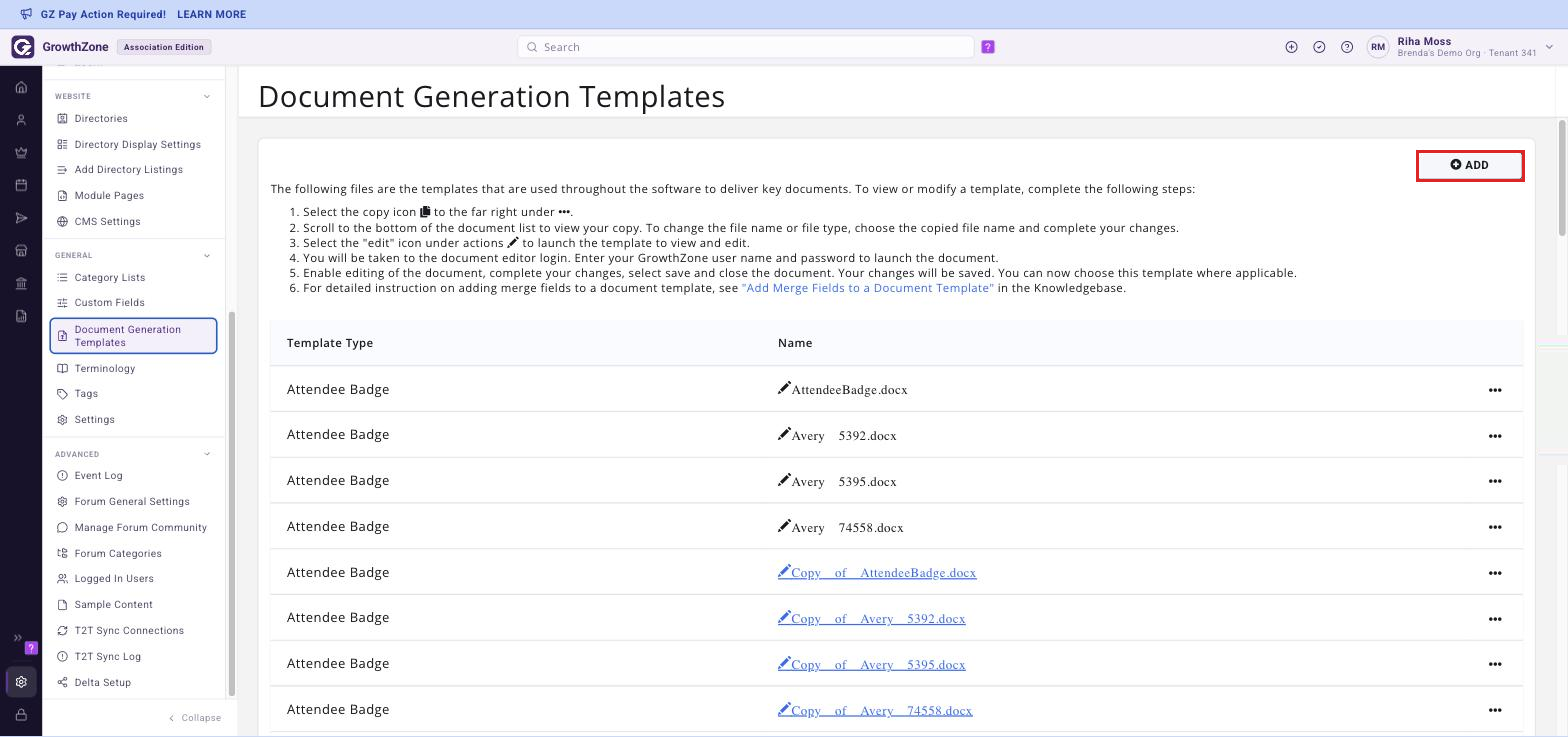Collapse the ADVANCED section chevron
The height and width of the screenshot is (737, 1568).
click(x=207, y=454)
